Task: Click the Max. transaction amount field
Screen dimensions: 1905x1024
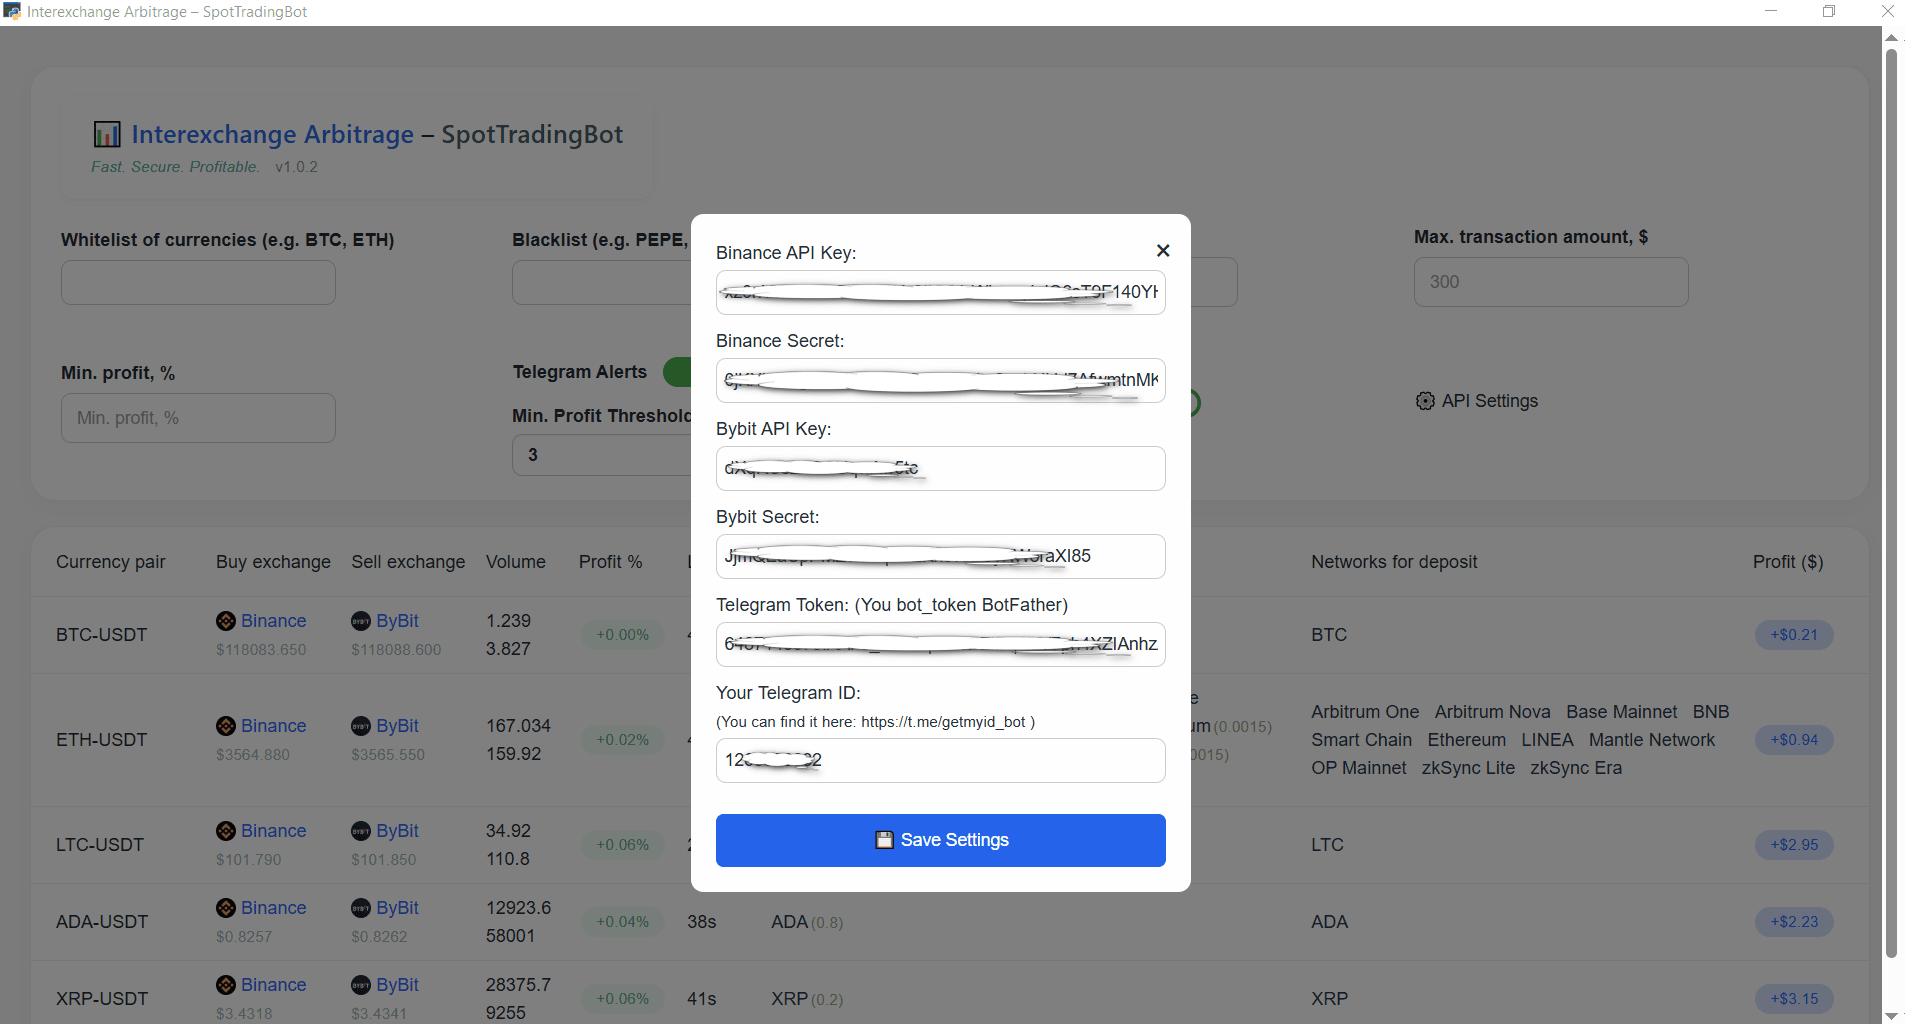Action: click(1550, 282)
